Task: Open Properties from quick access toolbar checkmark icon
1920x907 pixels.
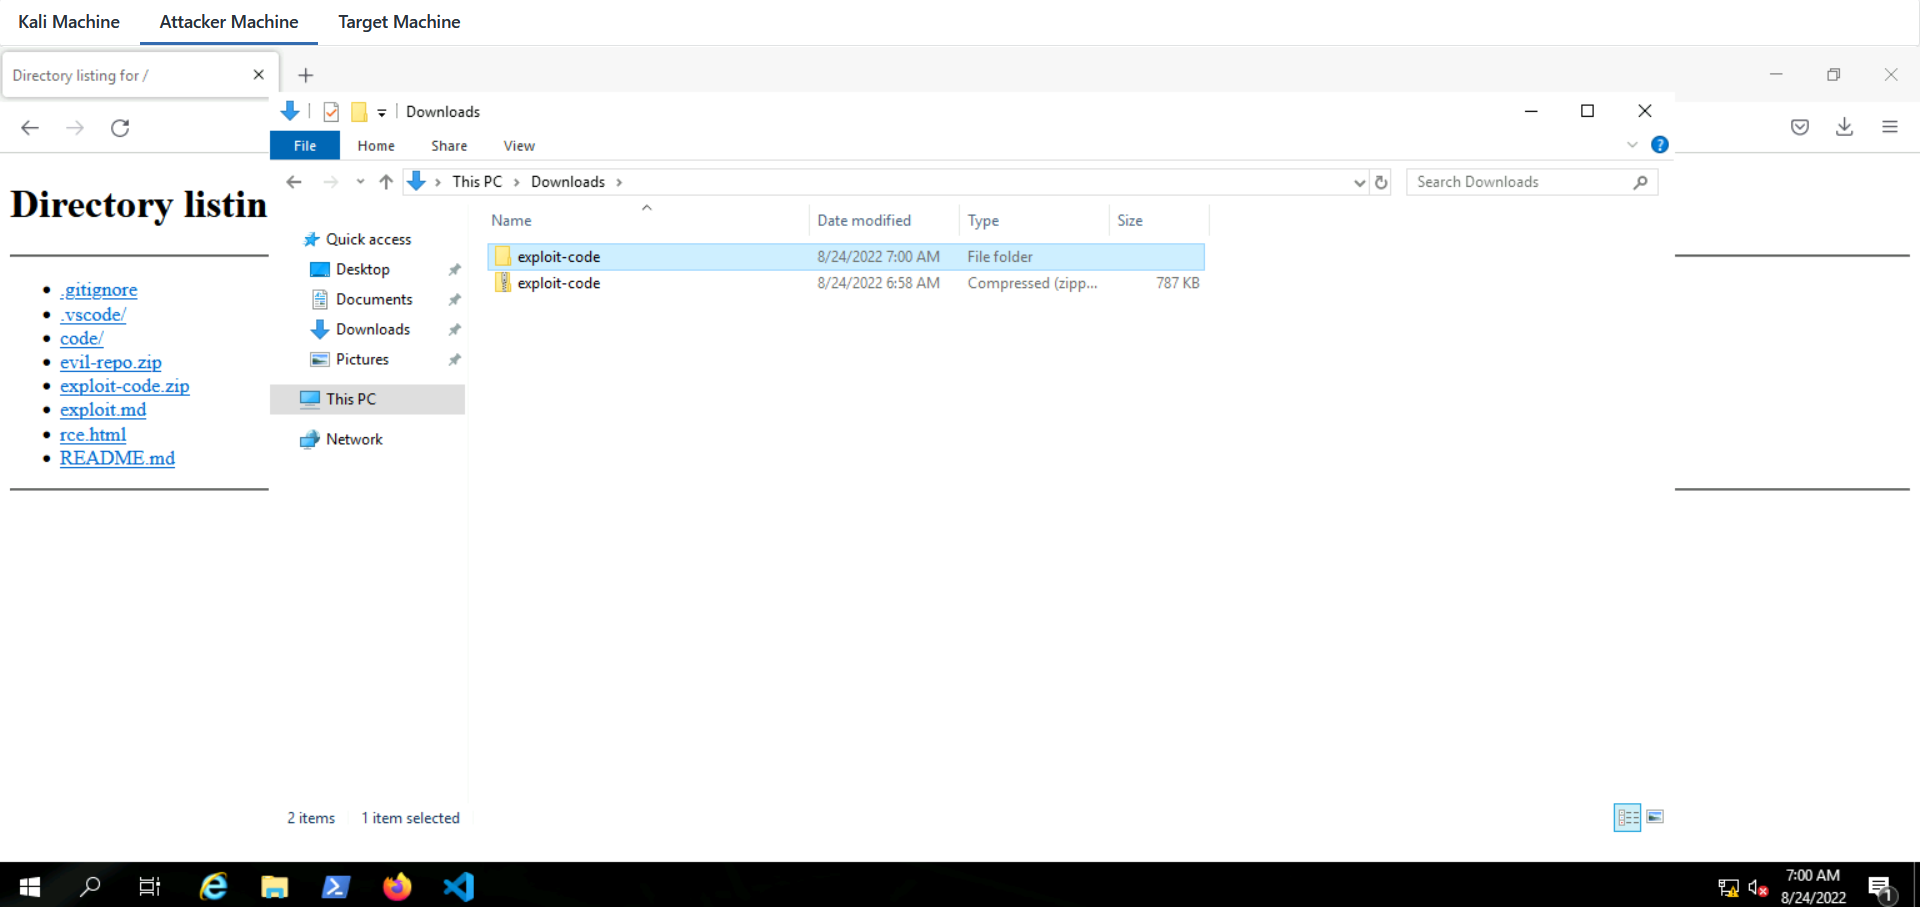Action: 331,112
